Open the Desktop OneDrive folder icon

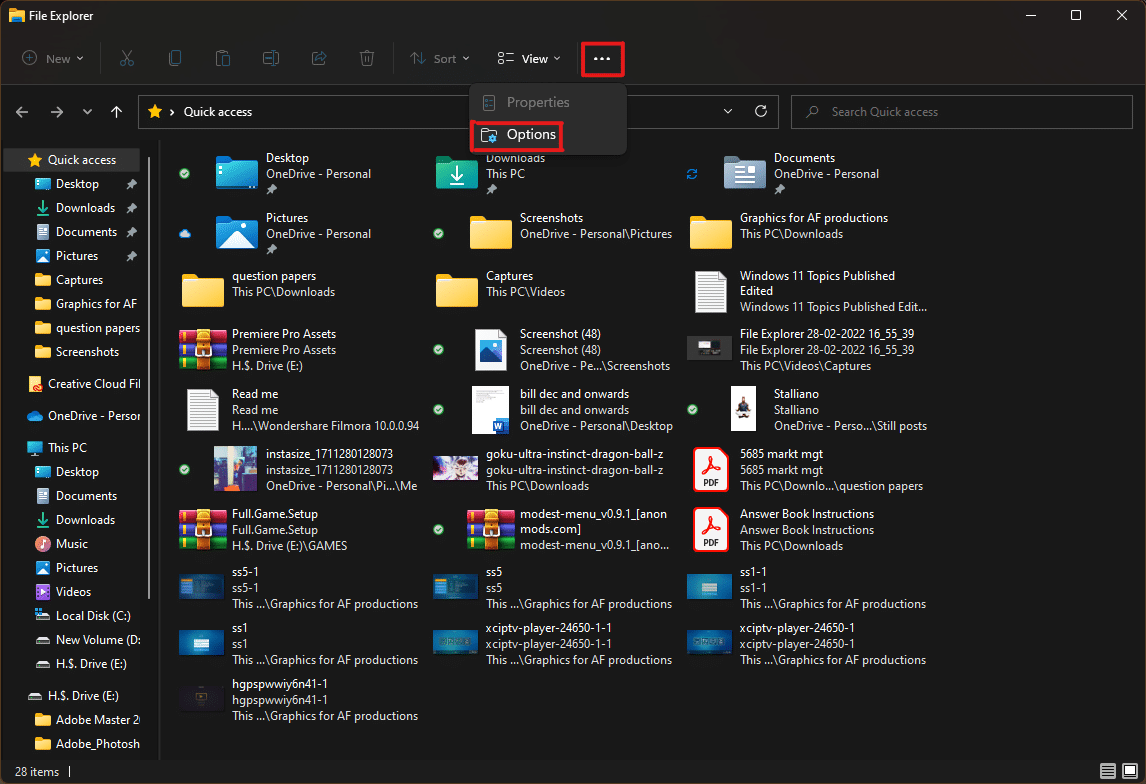(x=236, y=173)
